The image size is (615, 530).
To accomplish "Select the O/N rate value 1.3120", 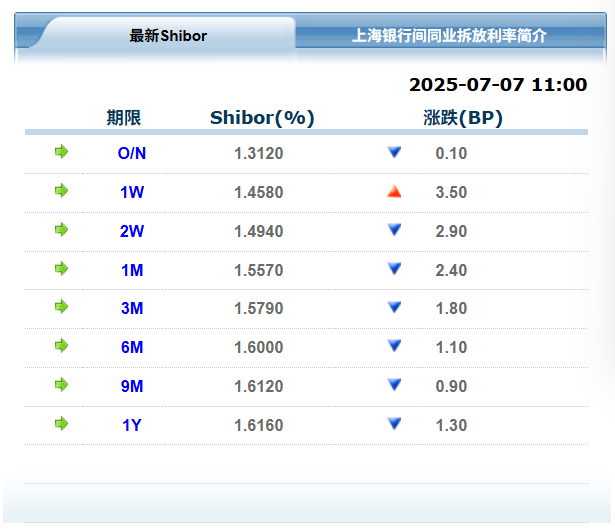I will [258, 153].
